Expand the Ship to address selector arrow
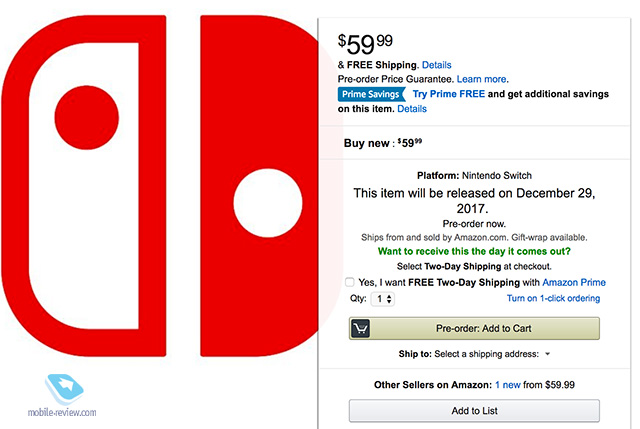This screenshot has height=429, width=640. point(548,354)
